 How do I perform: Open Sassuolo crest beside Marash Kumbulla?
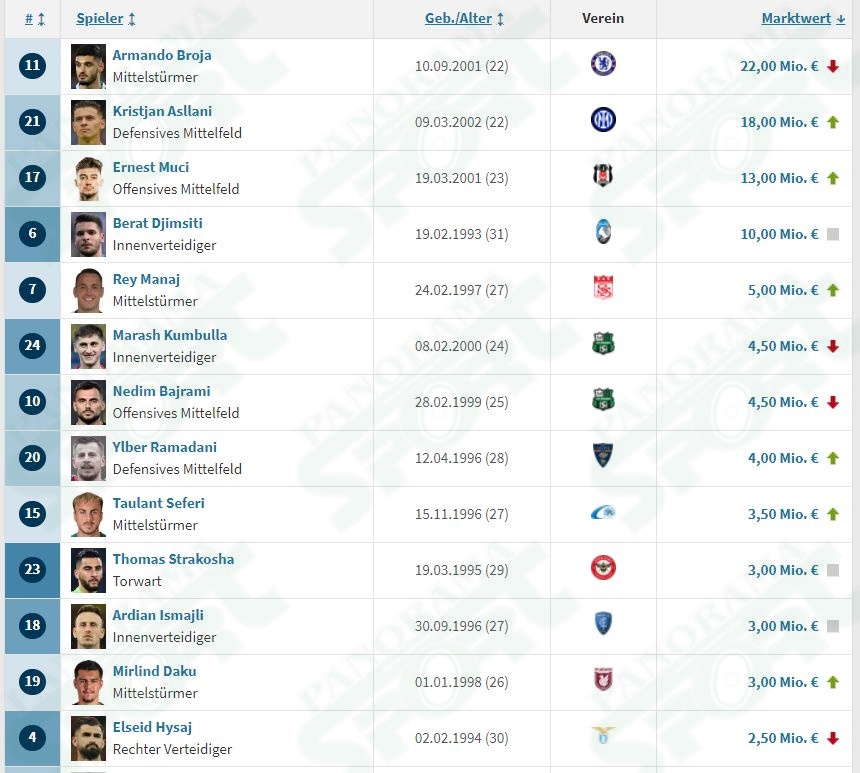click(603, 343)
